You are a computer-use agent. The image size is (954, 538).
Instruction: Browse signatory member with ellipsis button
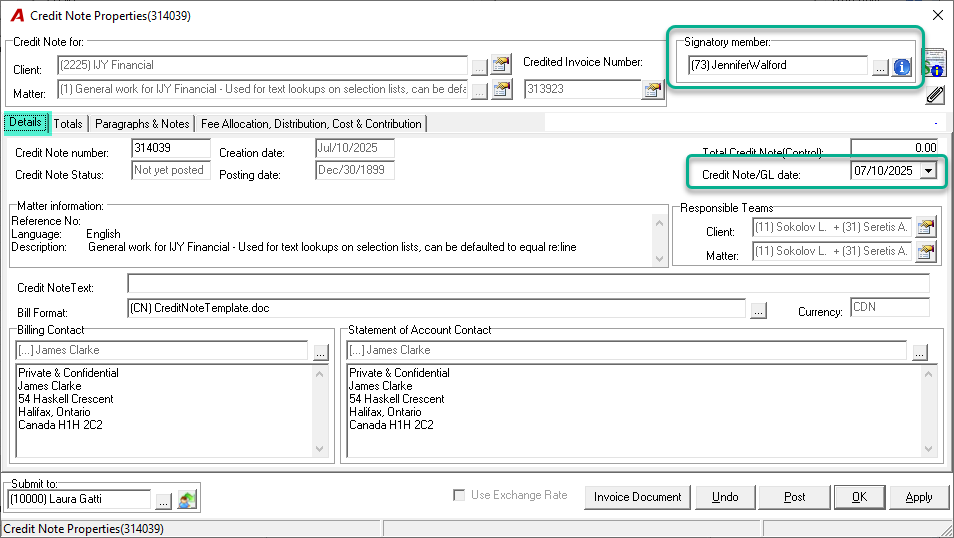tap(880, 68)
